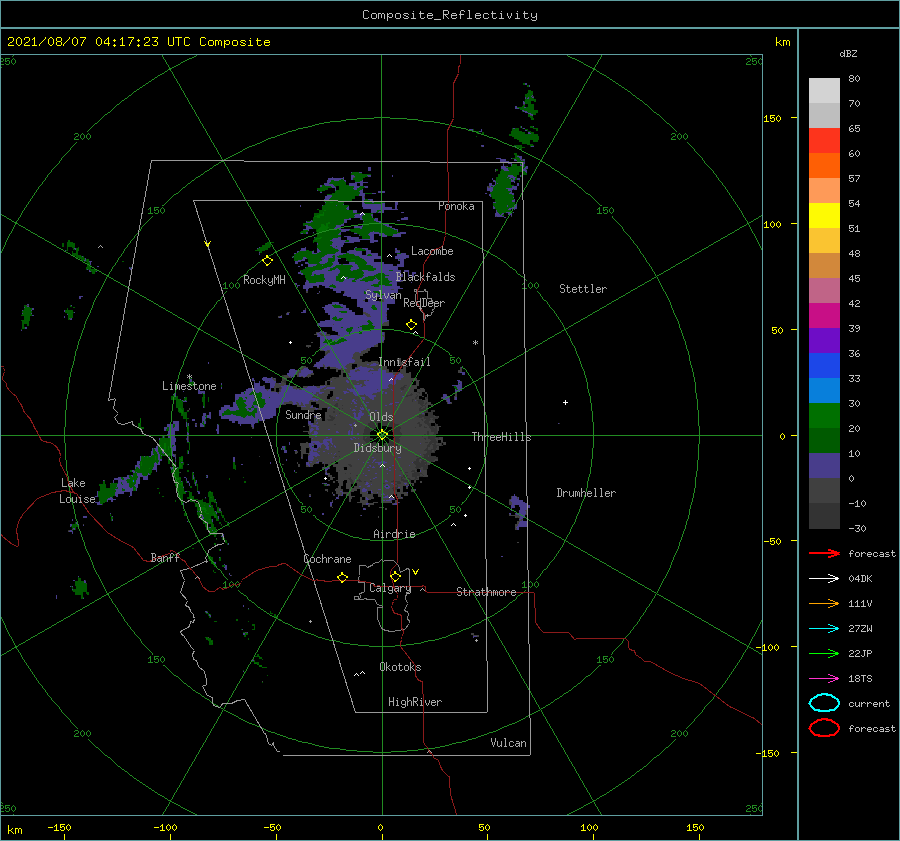
Task: Select the bright yellow swatch on dBZ scale
Action: [x=824, y=215]
